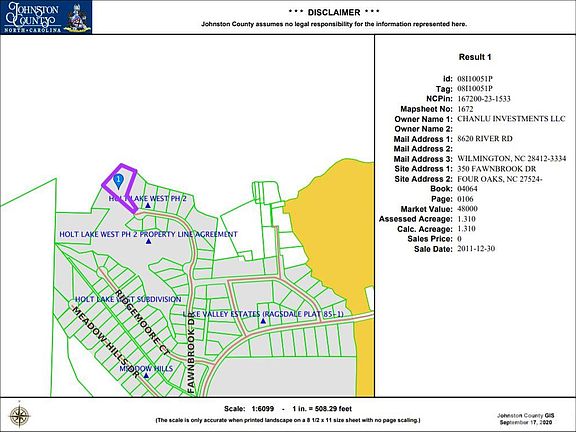The height and width of the screenshot is (432, 576).
Task: Click 'FOUR OAKS, NC 27524-' text
Action: 500,179
